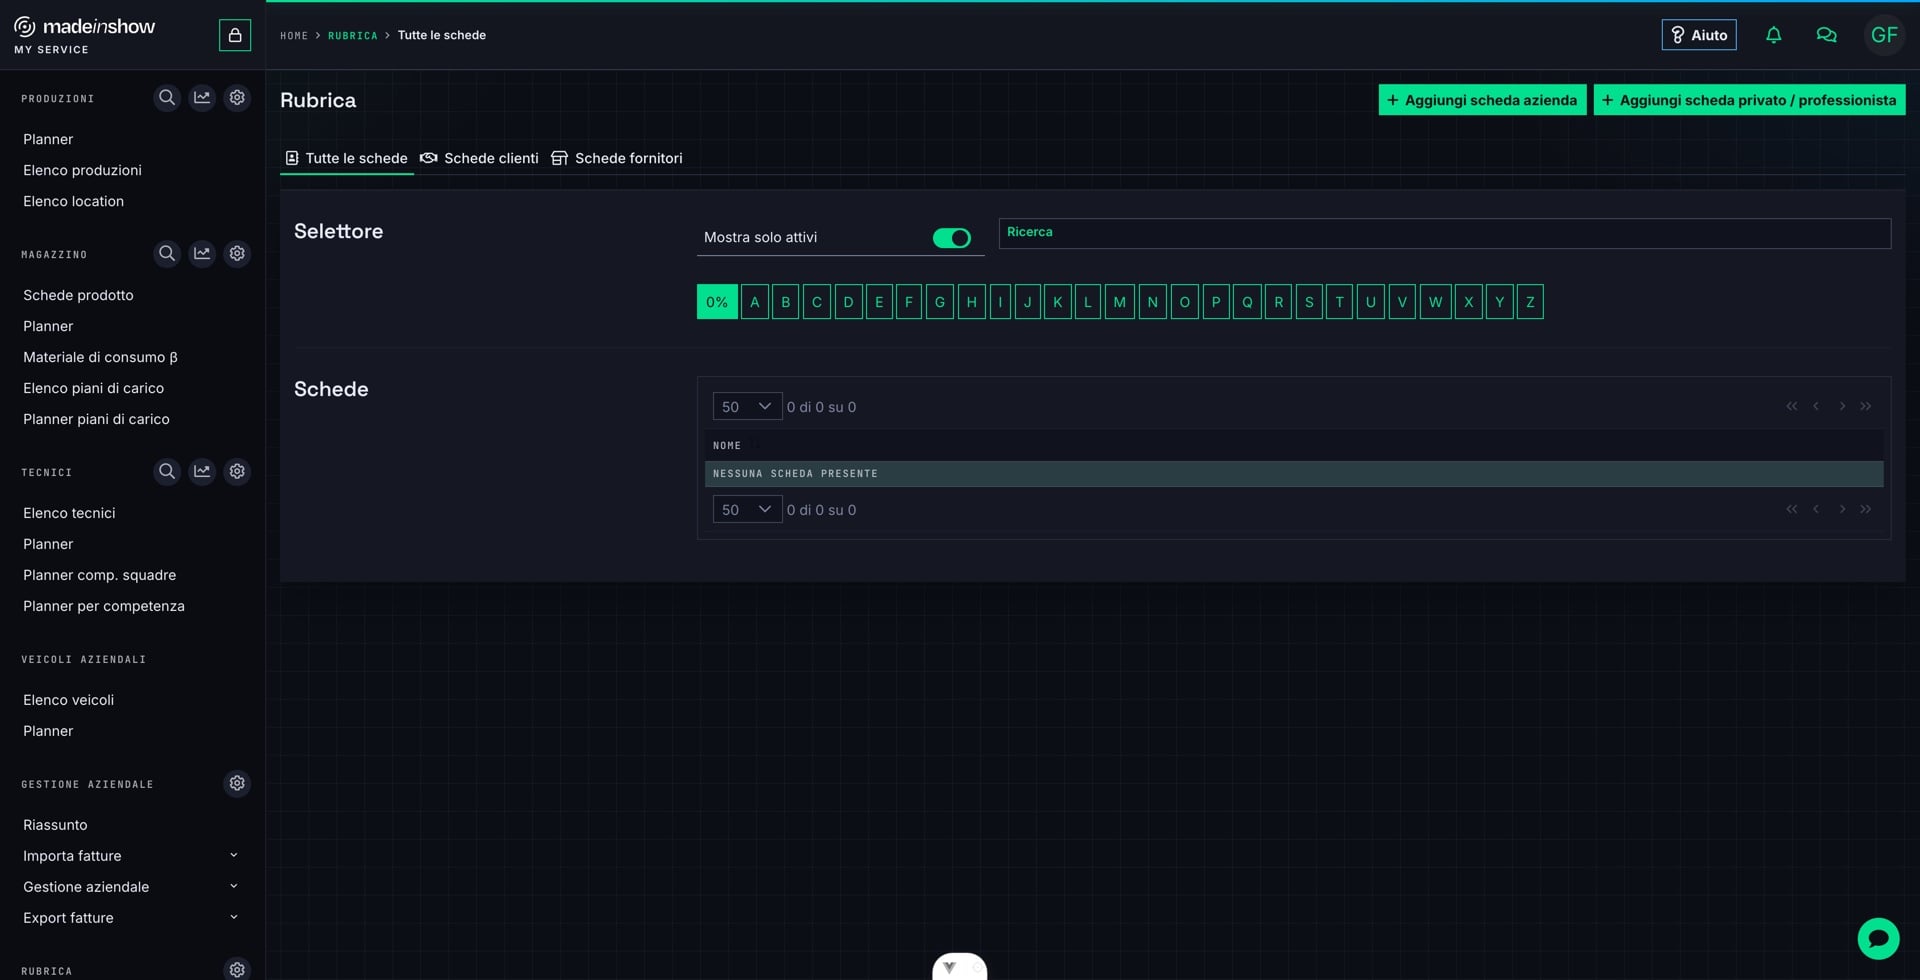This screenshot has width=1920, height=980.
Task: Click Aggiungi scheda privato / professionista
Action: point(1749,100)
